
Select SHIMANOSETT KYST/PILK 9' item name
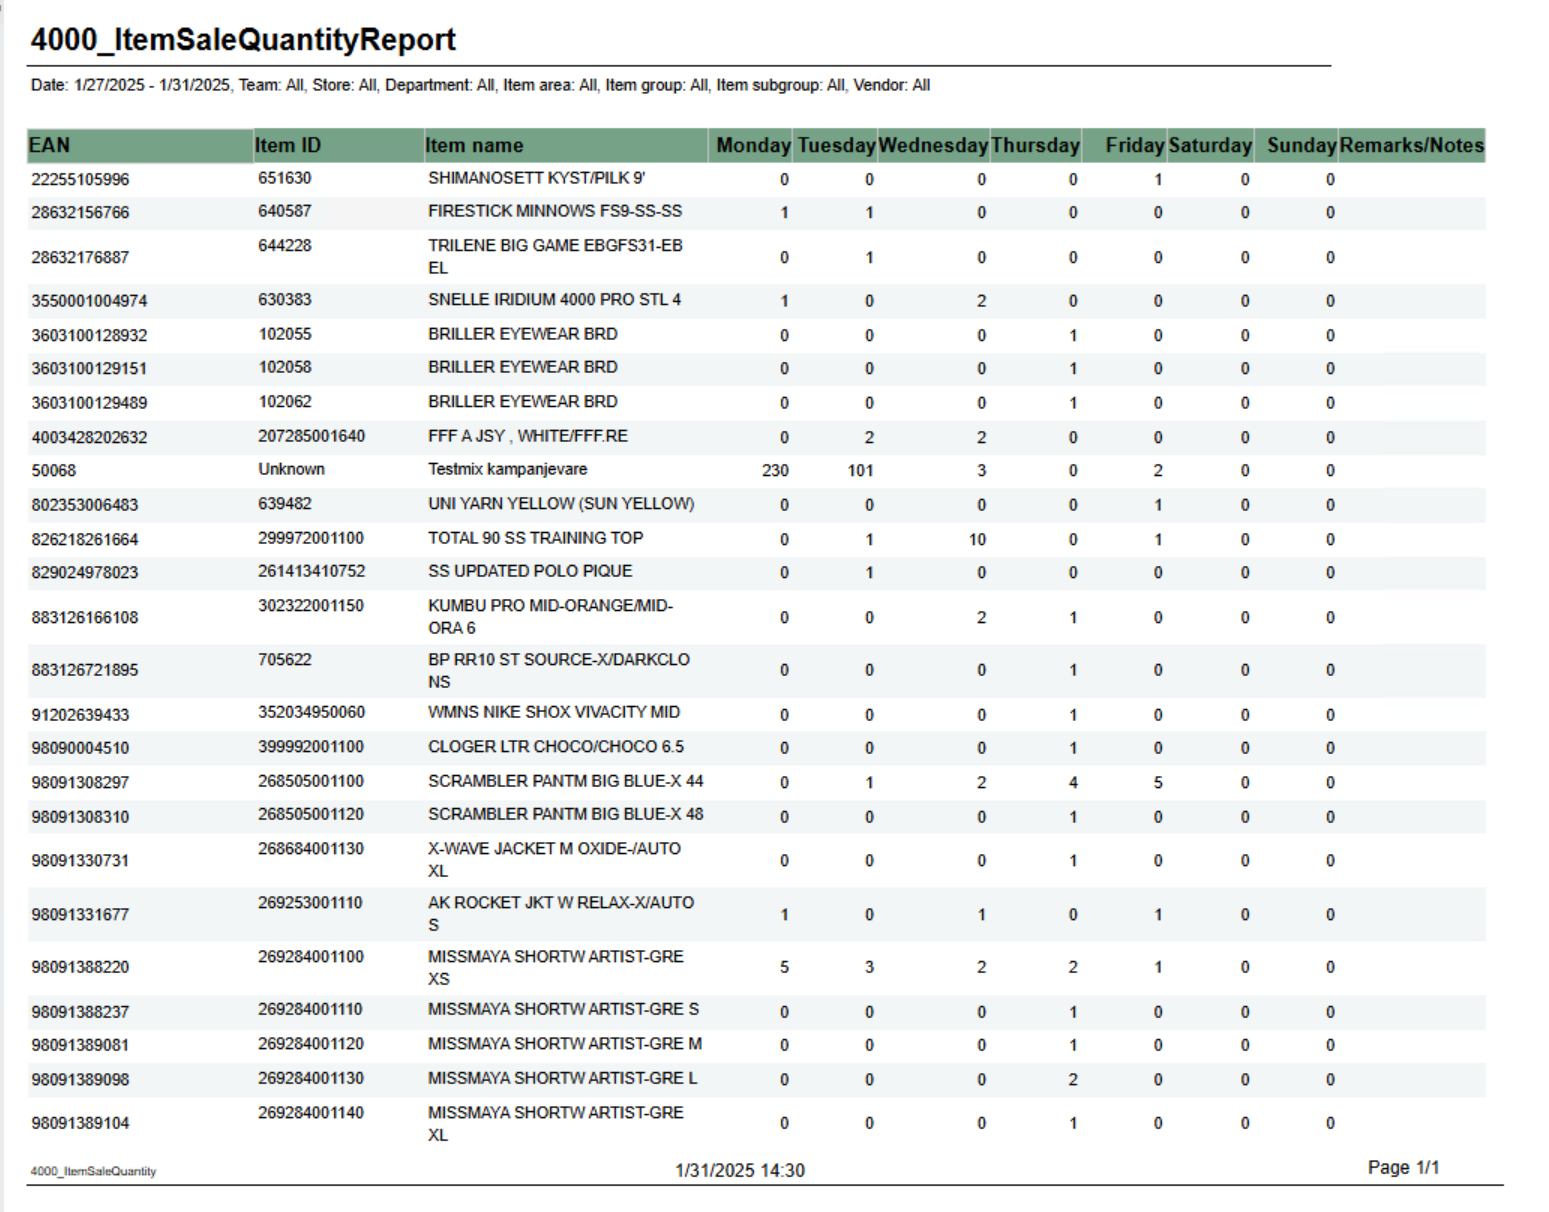click(536, 179)
